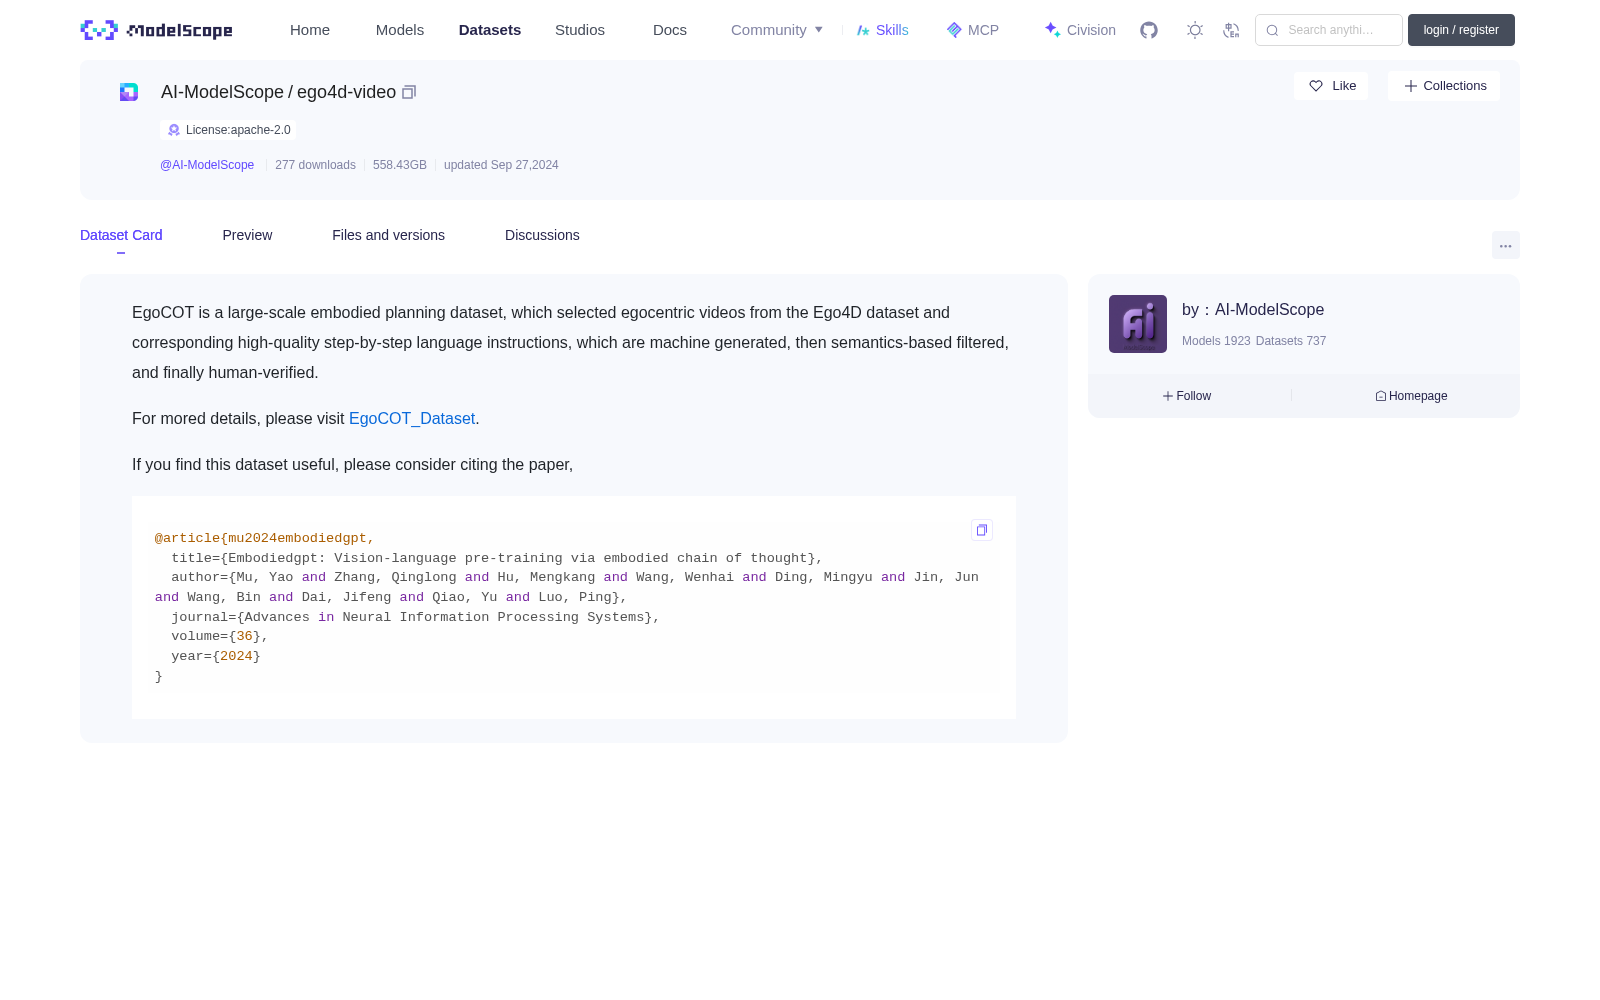Expand the Community dropdown menu
Screen dimensions: 1600x1000
[x=777, y=30]
